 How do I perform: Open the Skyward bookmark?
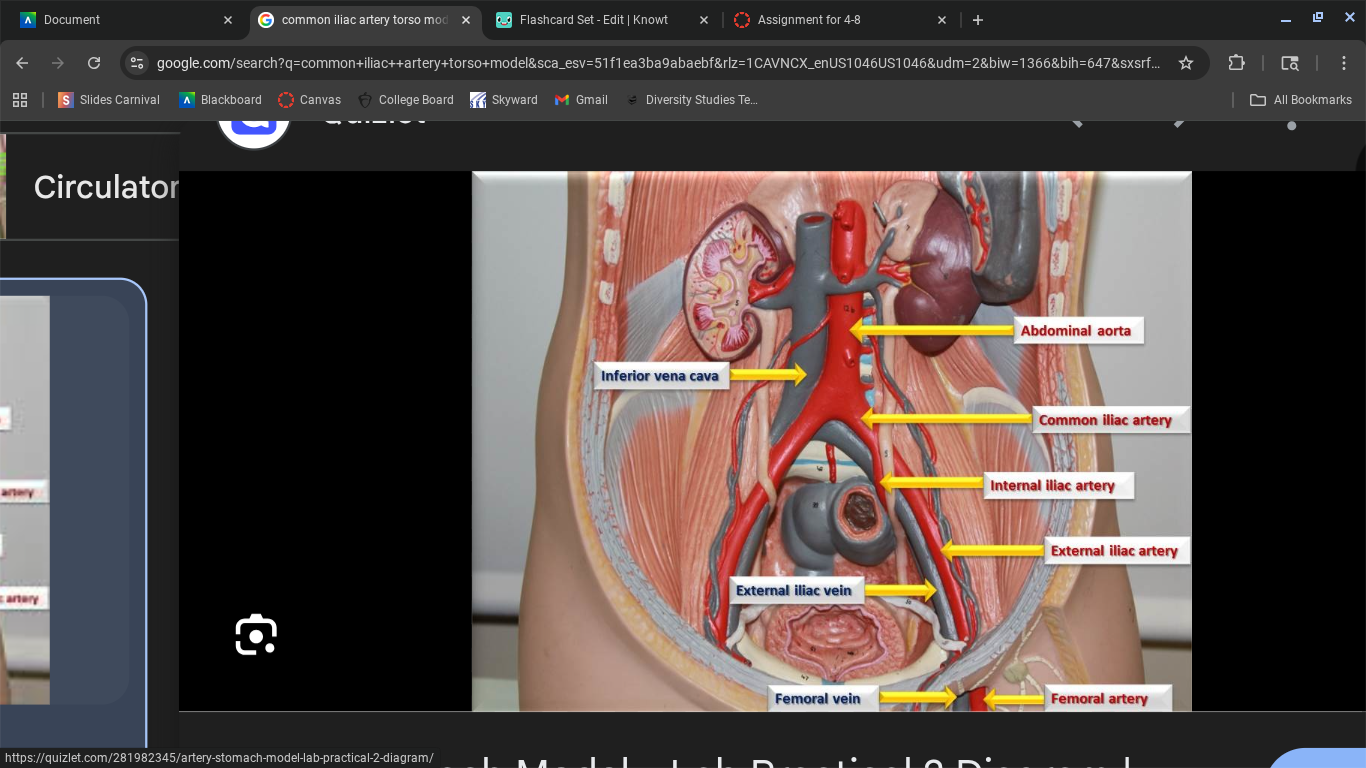click(x=504, y=100)
